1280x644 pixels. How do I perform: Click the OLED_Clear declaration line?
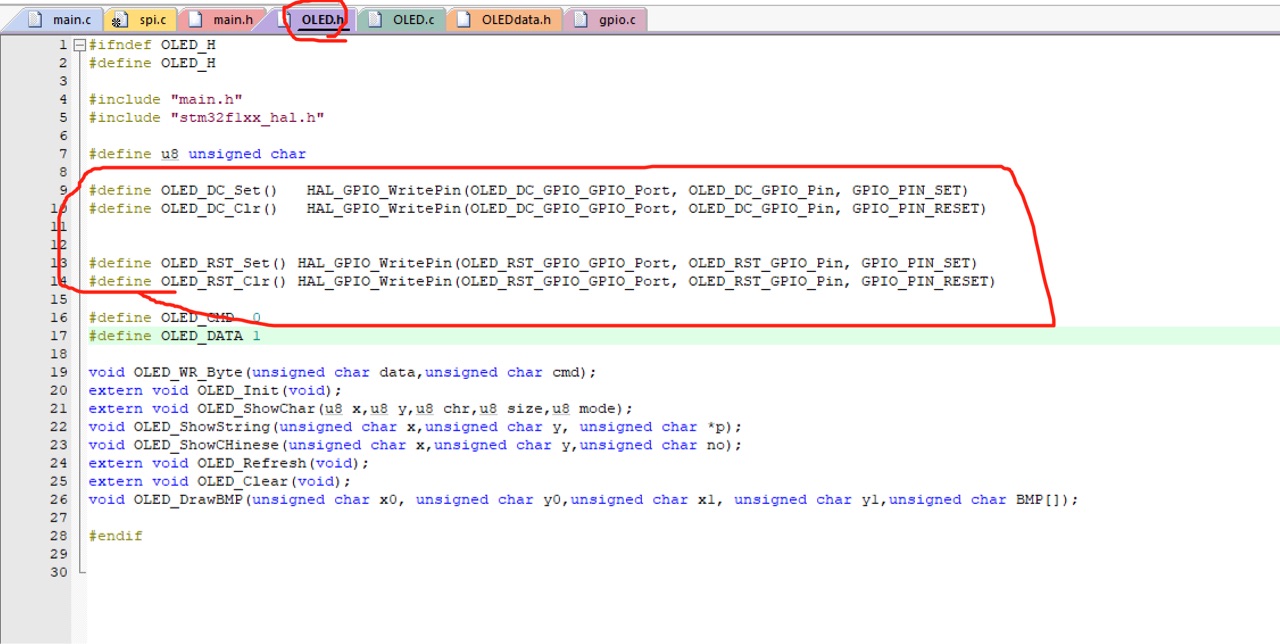(x=220, y=481)
